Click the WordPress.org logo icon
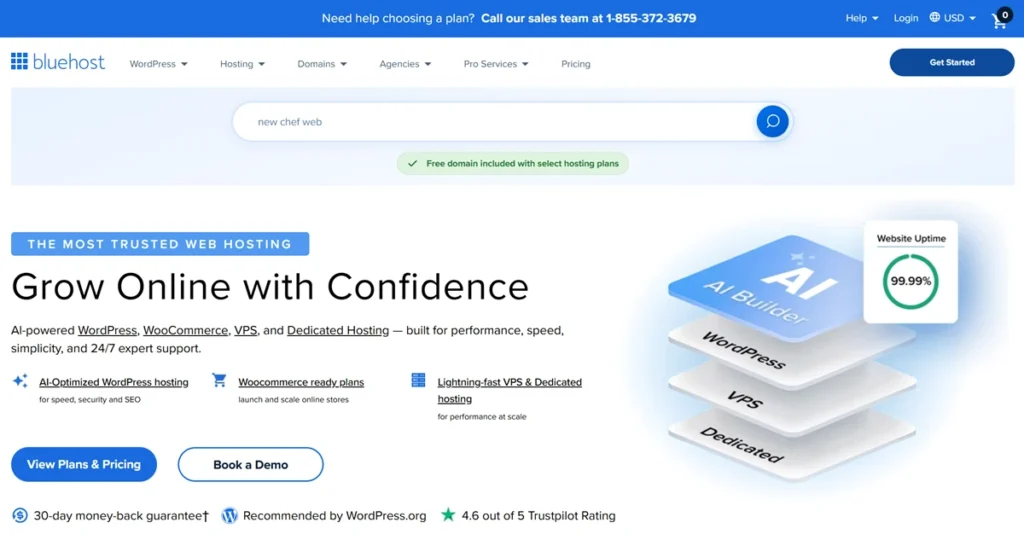Viewport: 1024px width, 540px height. point(229,515)
